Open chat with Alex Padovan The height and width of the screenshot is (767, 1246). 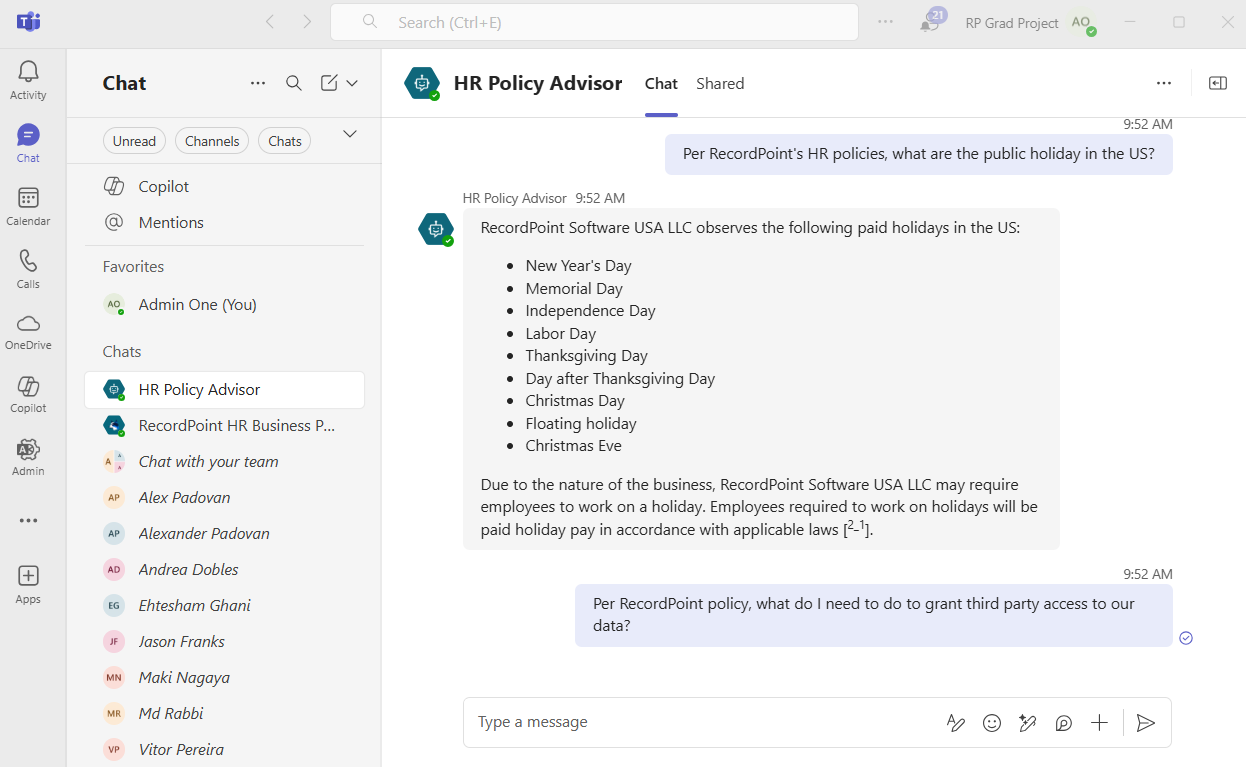coord(225,498)
